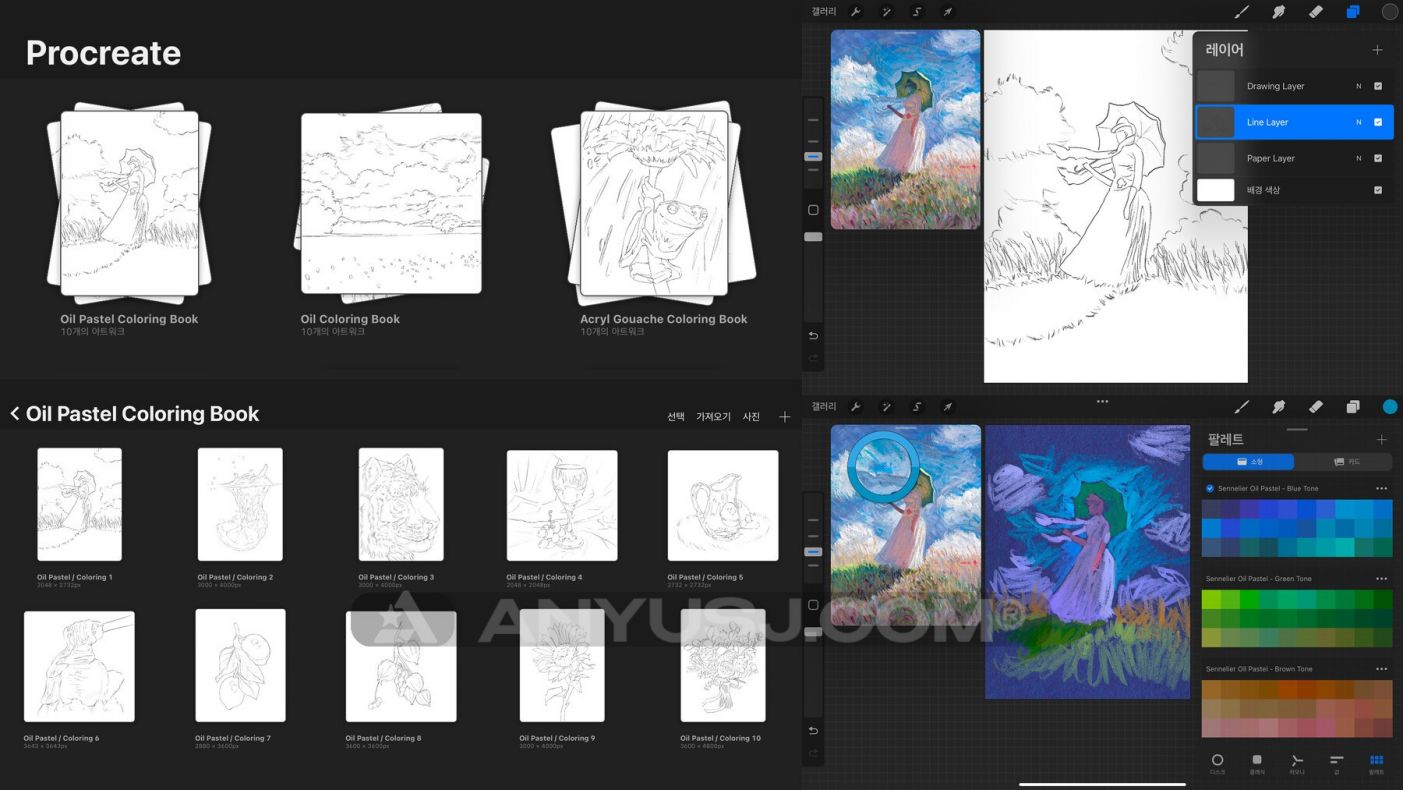Add a new palette with the plus icon
This screenshot has width=1403, height=790.
pos(1381,440)
